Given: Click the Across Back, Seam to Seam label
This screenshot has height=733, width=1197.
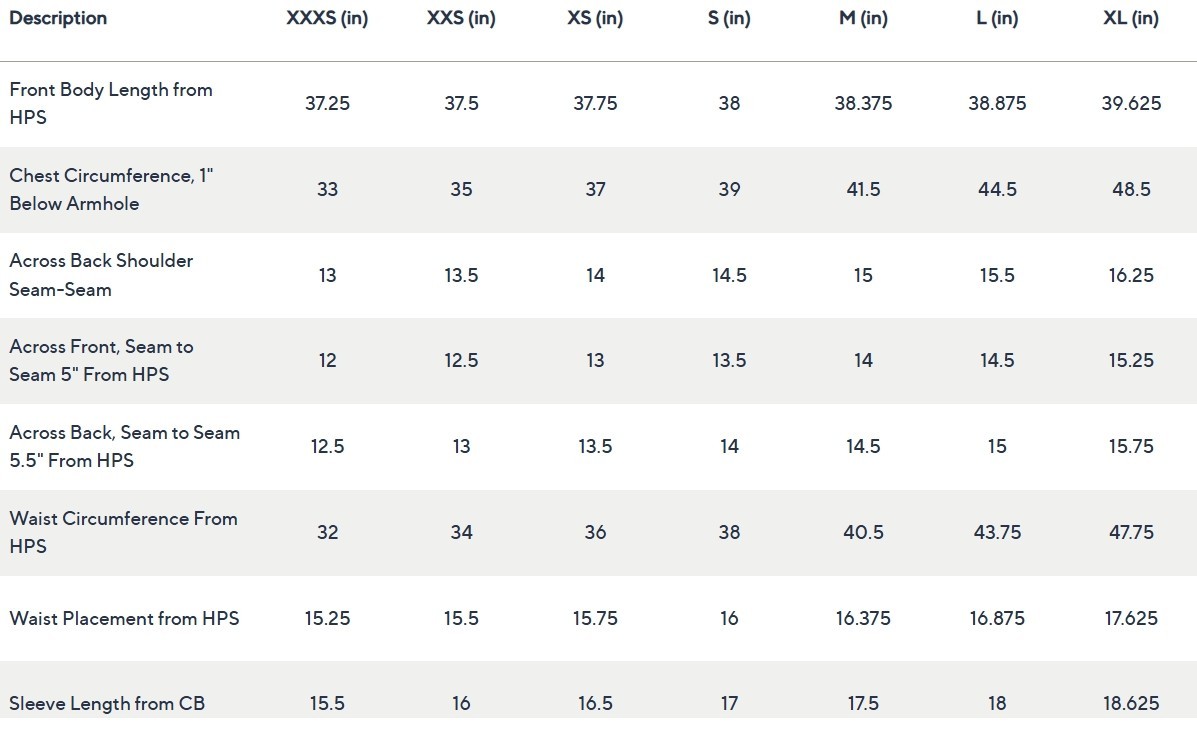Looking at the screenshot, I should [124, 447].
